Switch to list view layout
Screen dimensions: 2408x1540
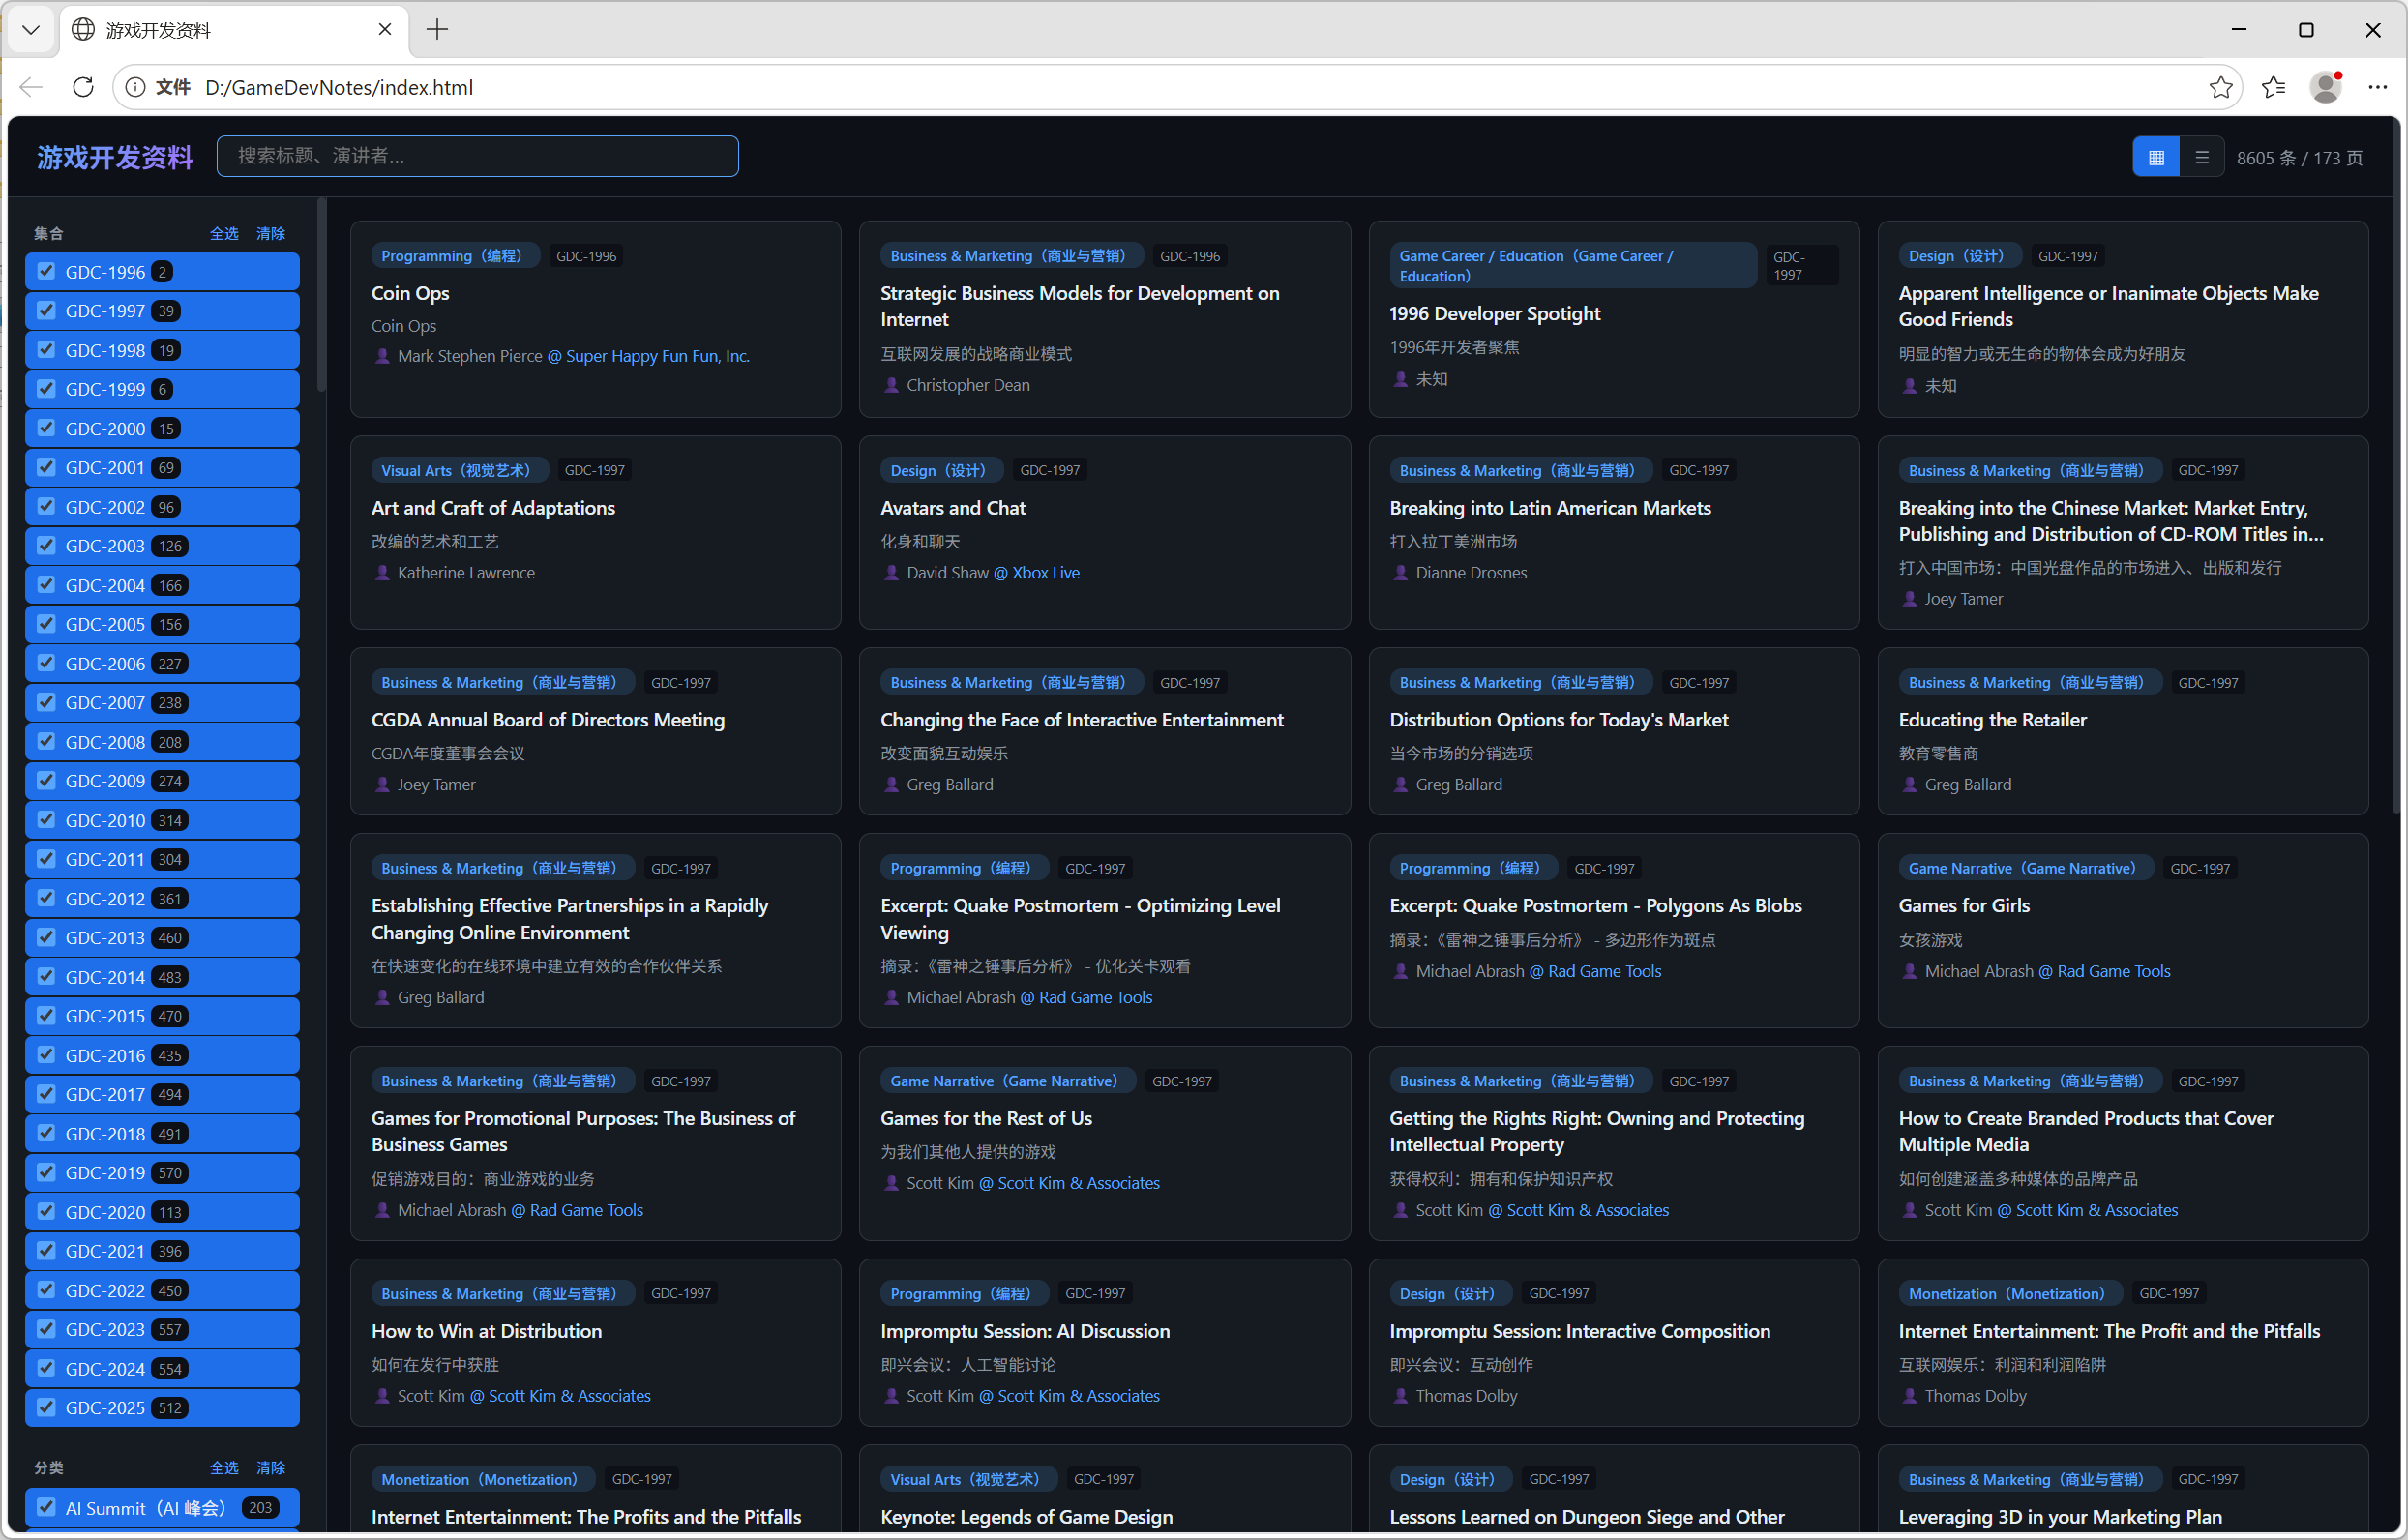point(2201,157)
